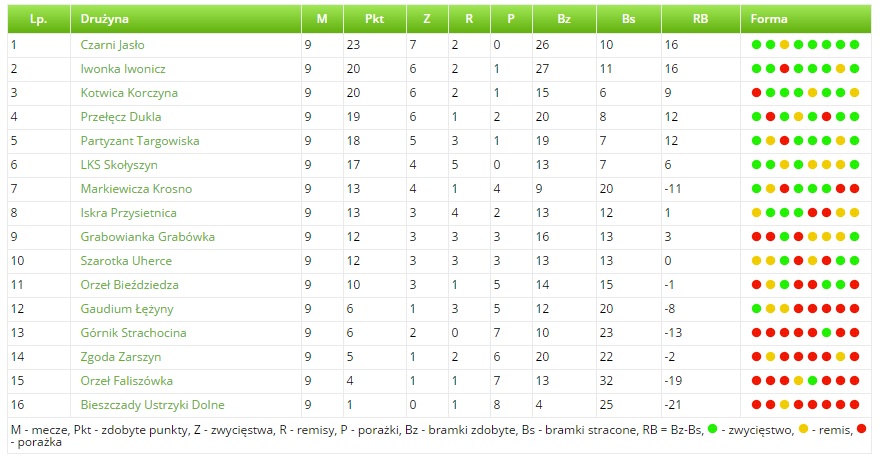Click the 'Drużyna' column header
This screenshot has width=880, height=462.
point(105,19)
